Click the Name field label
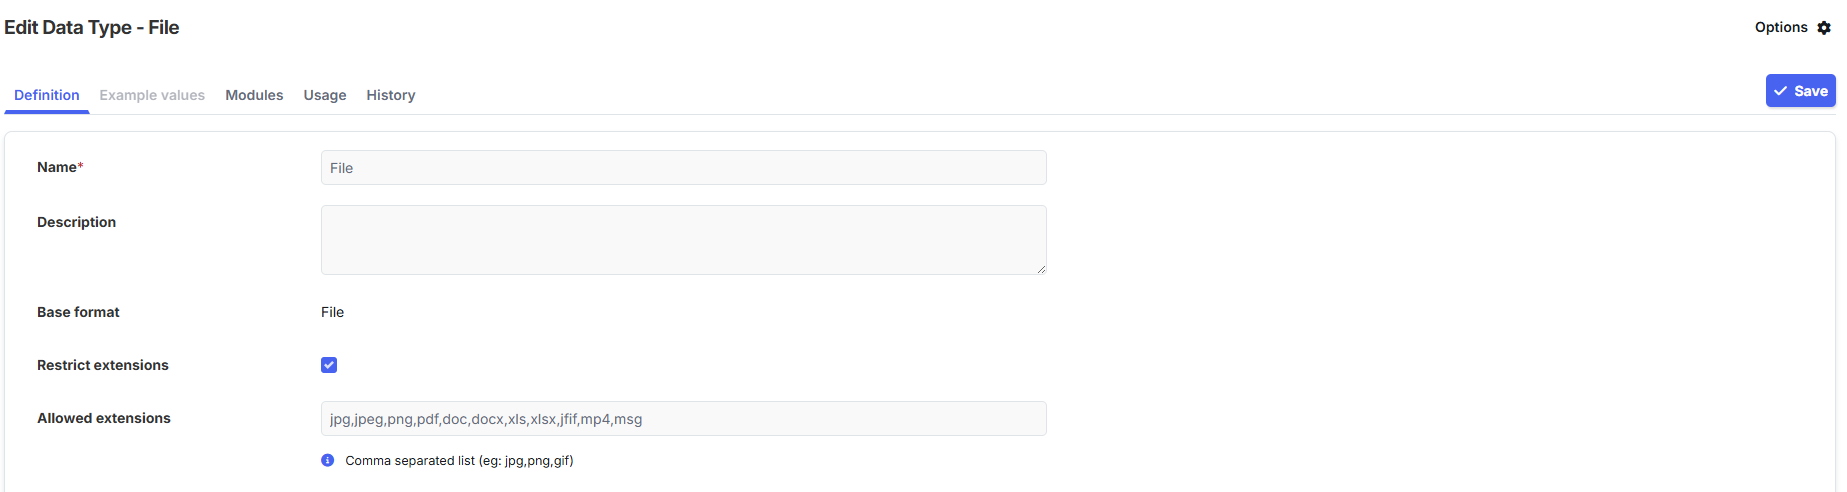This screenshot has height=492, width=1847. click(58, 167)
